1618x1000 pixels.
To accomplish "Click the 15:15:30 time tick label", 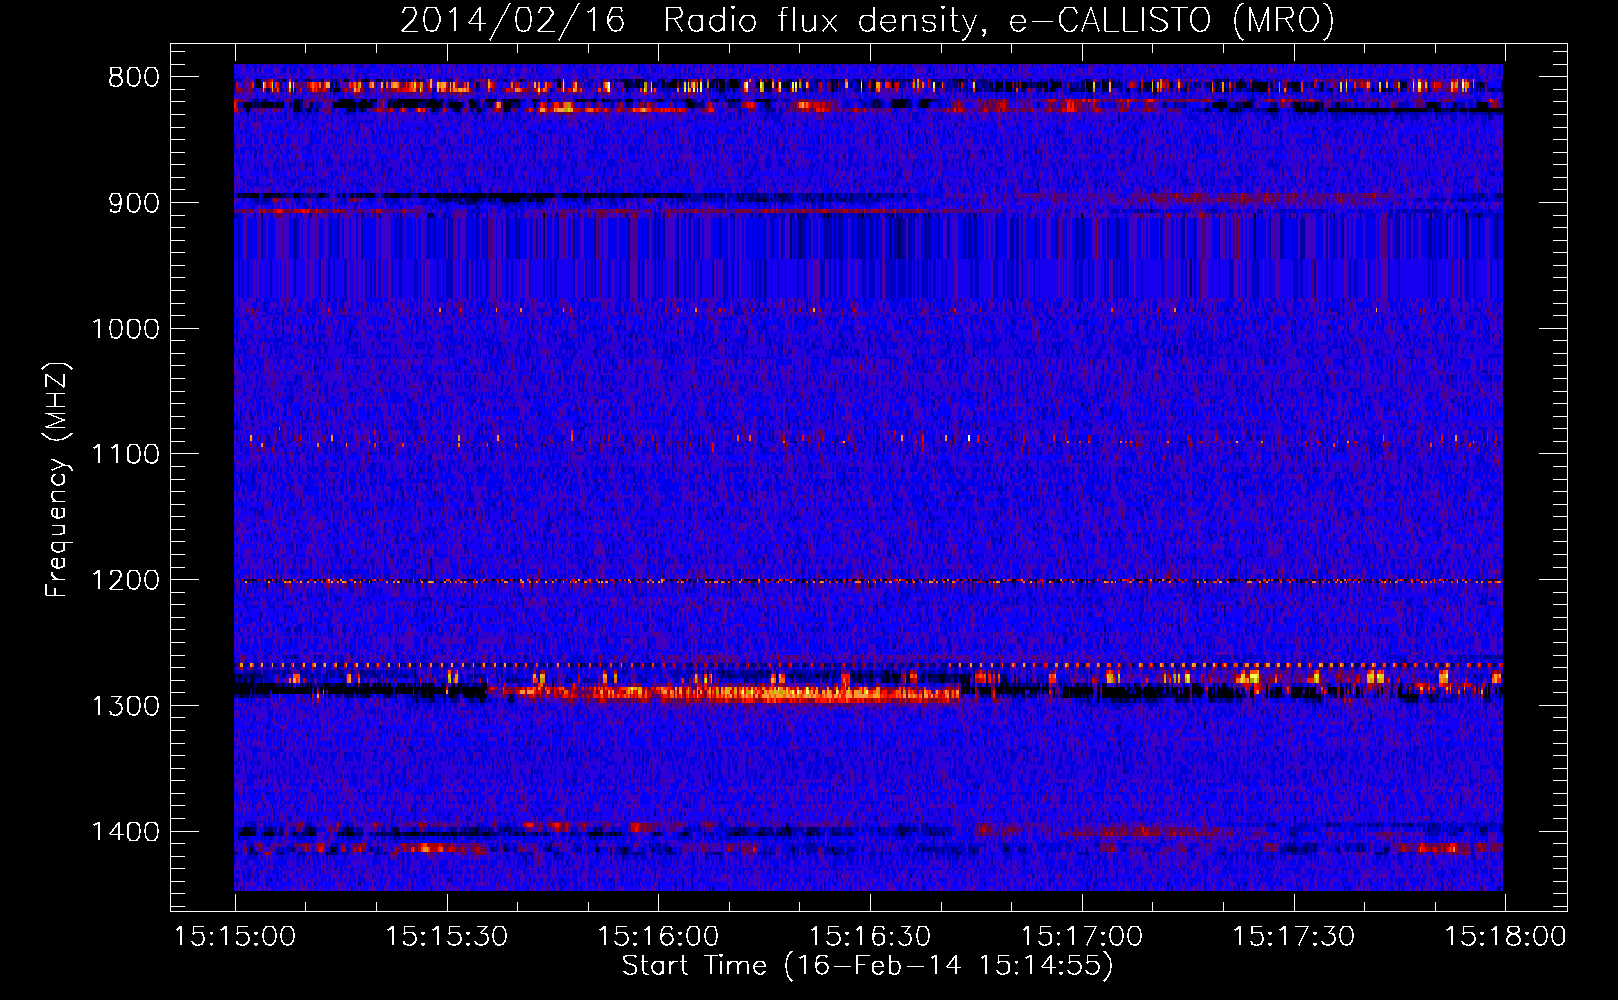I will (447, 937).
